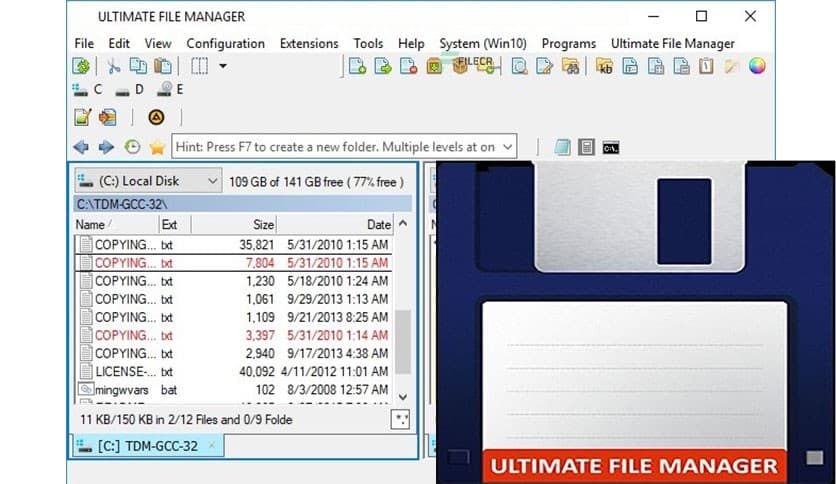Open the dropdown arrow beside the selection icon
Image resolution: width=836 pixels, height=484 pixels.
click(223, 66)
